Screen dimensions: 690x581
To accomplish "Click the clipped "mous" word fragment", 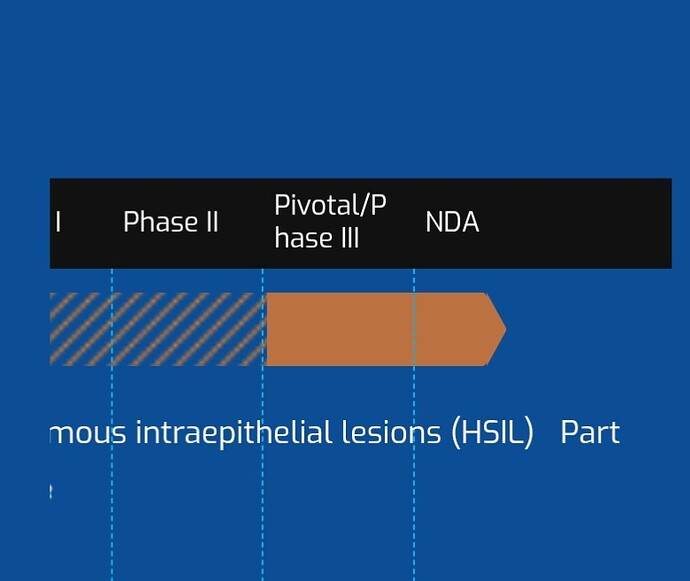I will (88, 433).
